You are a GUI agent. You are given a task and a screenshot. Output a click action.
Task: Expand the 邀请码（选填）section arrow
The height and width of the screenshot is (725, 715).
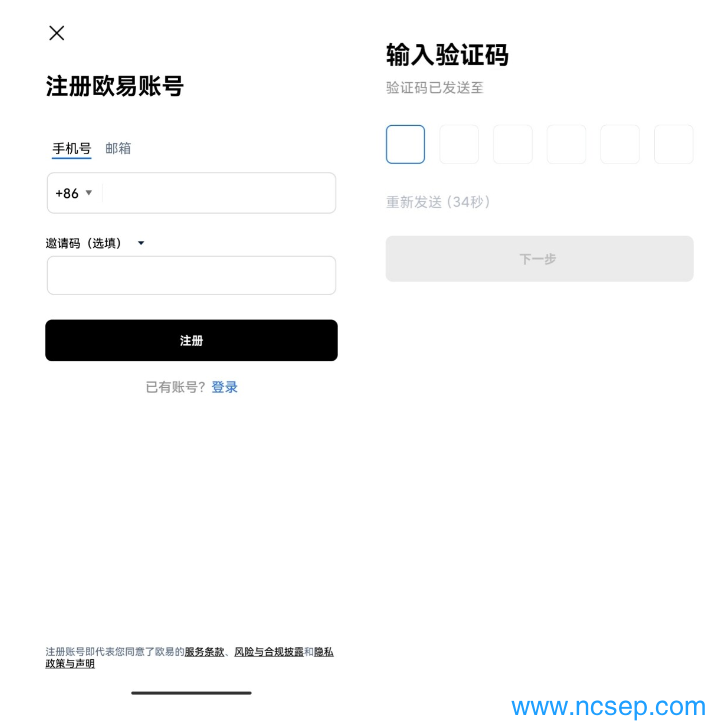[141, 243]
